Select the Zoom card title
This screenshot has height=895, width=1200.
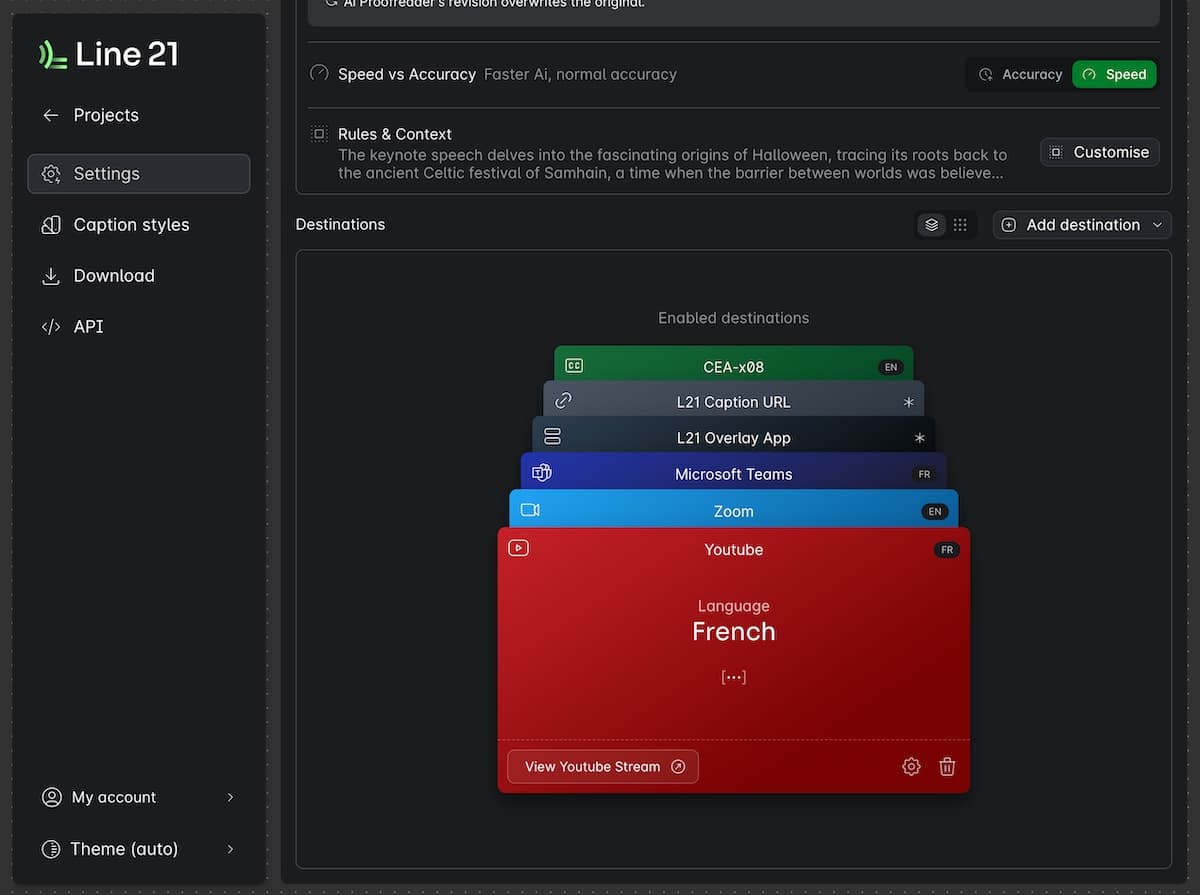tap(734, 511)
